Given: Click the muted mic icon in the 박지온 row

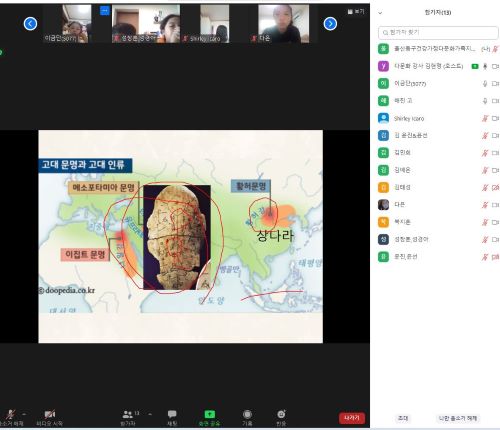Looking at the screenshot, I should (485, 222).
